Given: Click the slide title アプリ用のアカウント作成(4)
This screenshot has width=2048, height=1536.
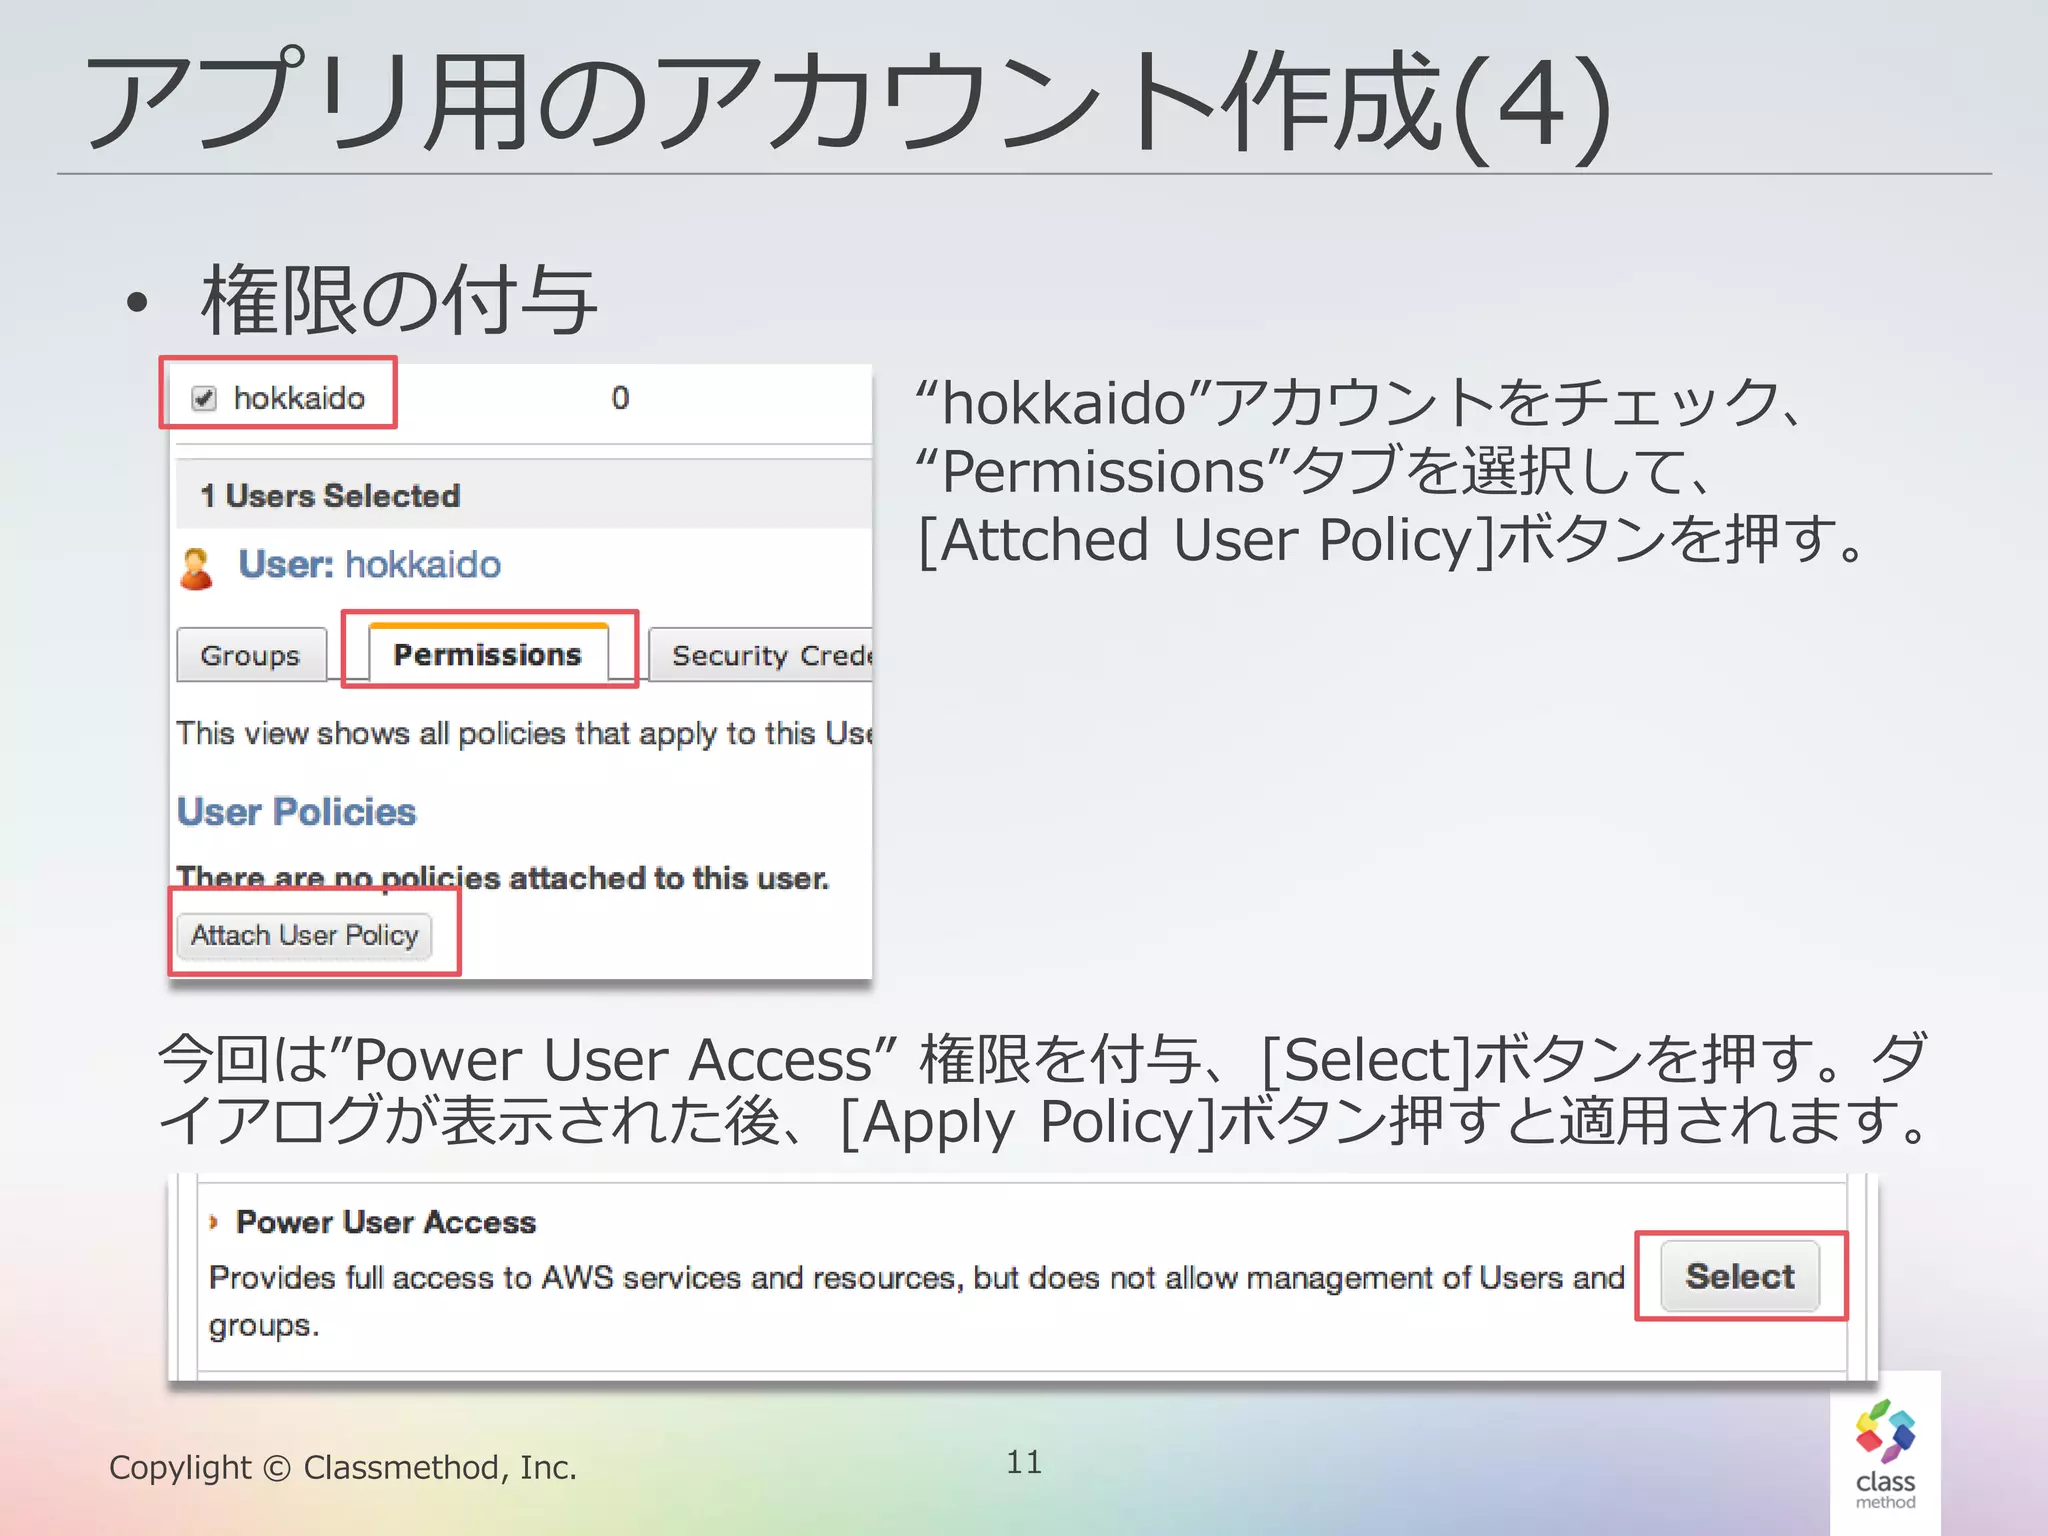Looking at the screenshot, I should coord(848,102).
